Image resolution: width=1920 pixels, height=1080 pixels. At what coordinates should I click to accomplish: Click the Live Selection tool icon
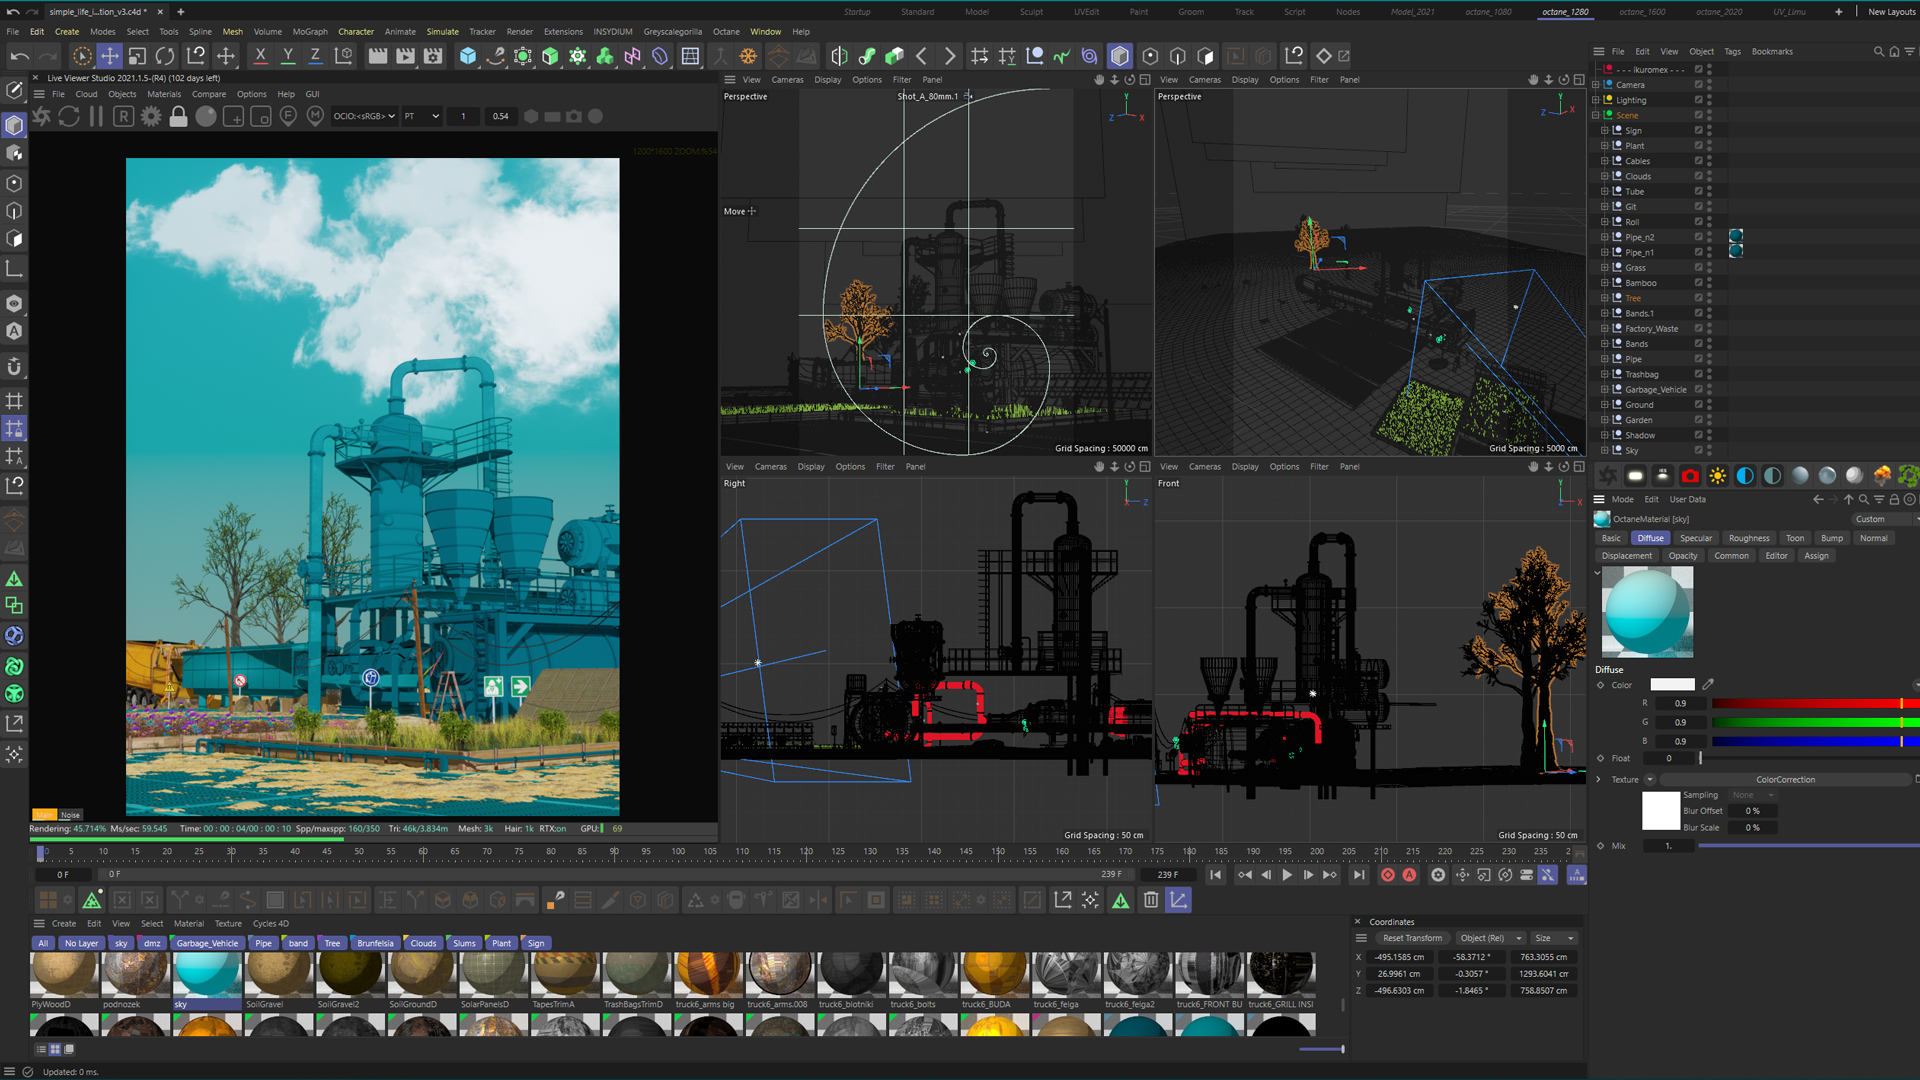[82, 56]
